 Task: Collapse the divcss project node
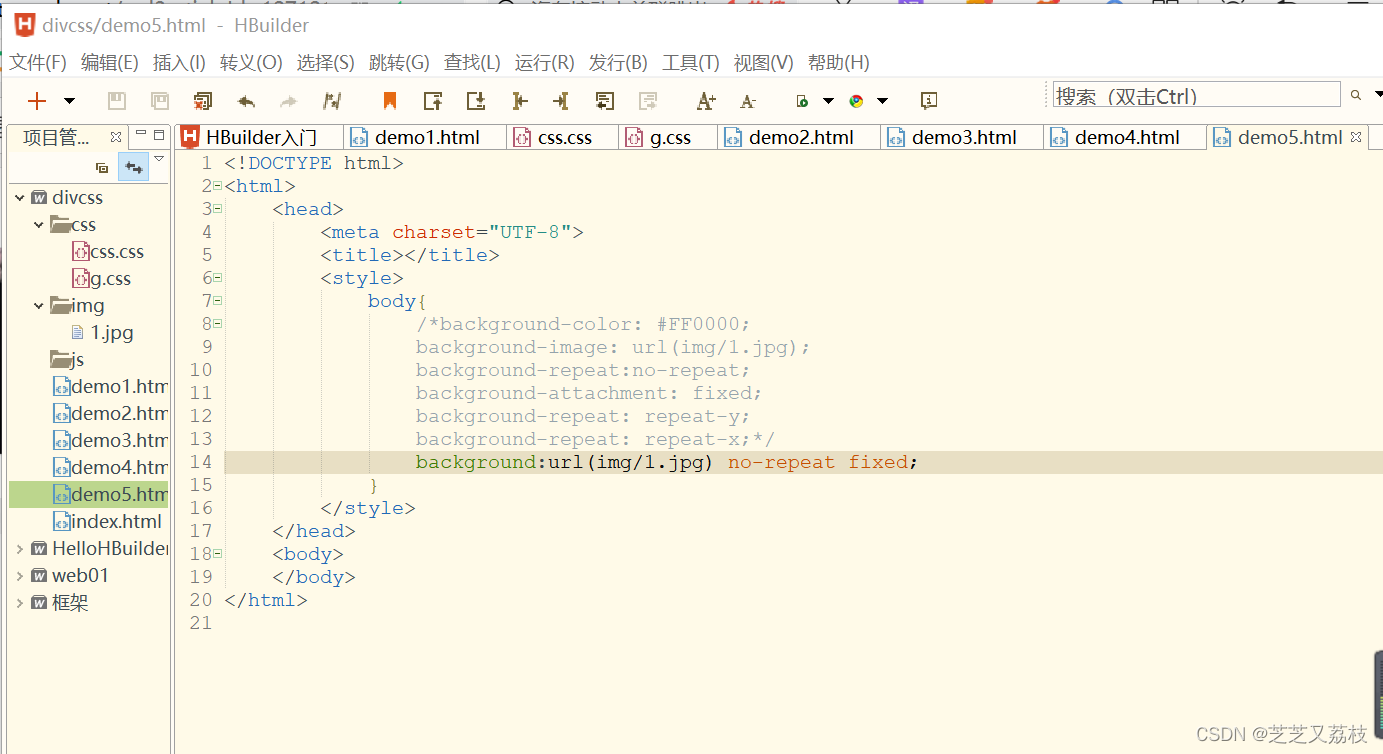tap(19, 198)
